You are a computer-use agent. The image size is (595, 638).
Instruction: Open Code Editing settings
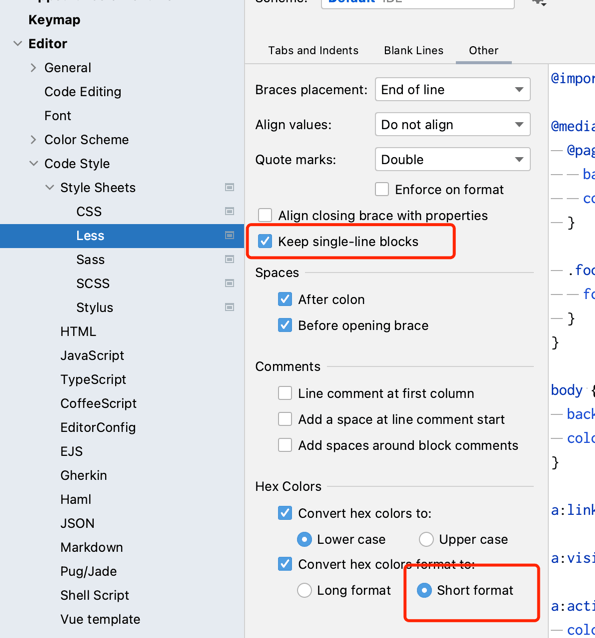click(x=83, y=92)
